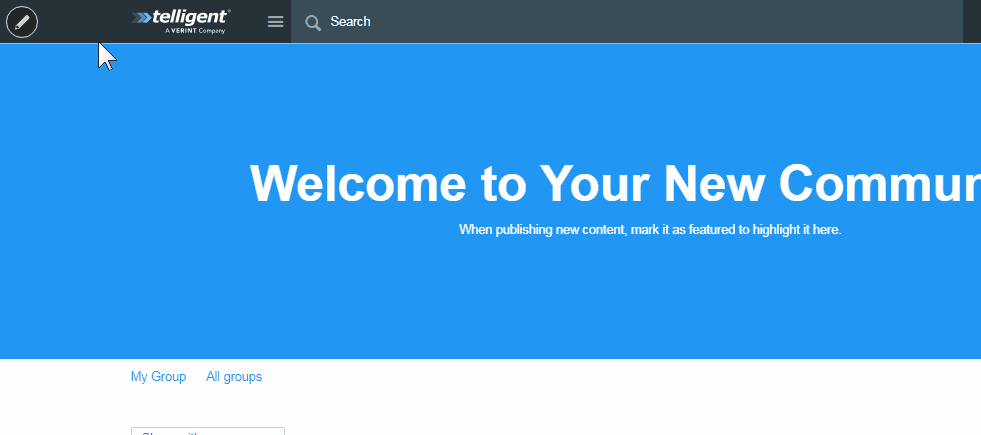Go to All groups link

tap(234, 377)
